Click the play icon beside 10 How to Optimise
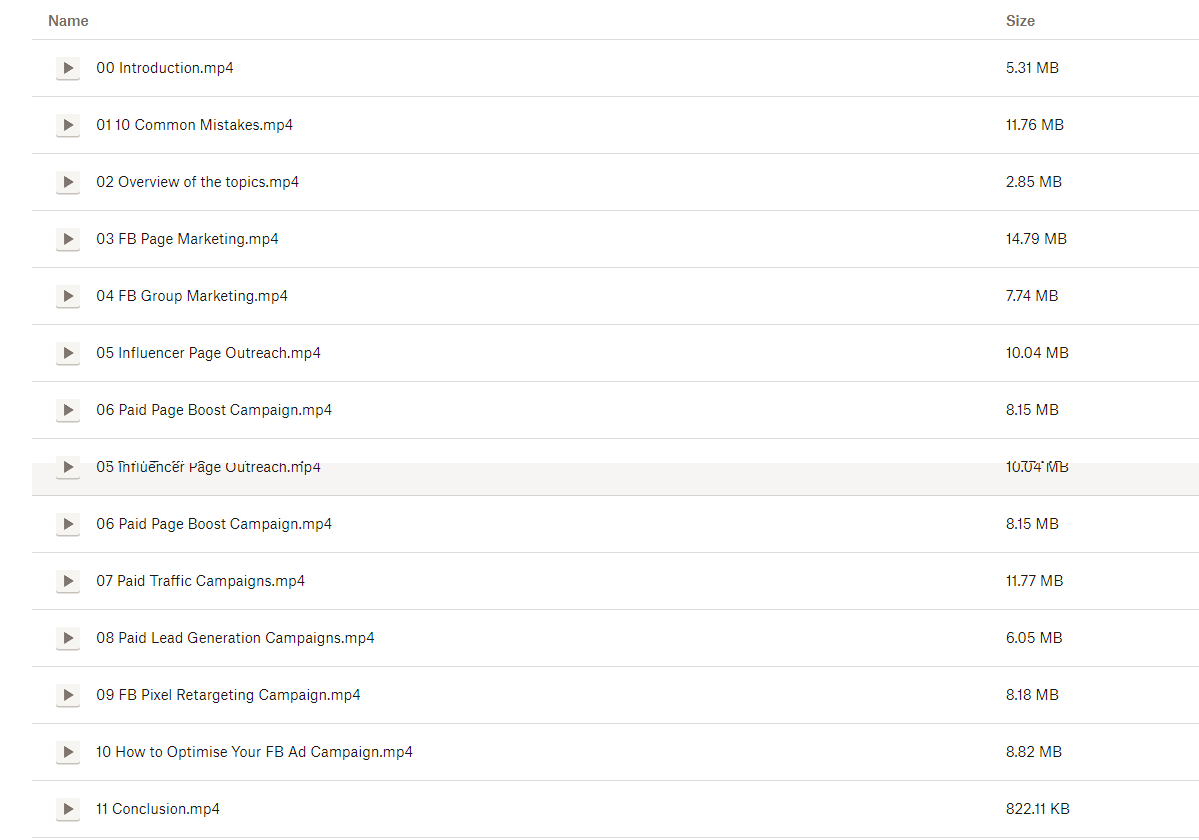This screenshot has height=840, width=1199. [68, 752]
